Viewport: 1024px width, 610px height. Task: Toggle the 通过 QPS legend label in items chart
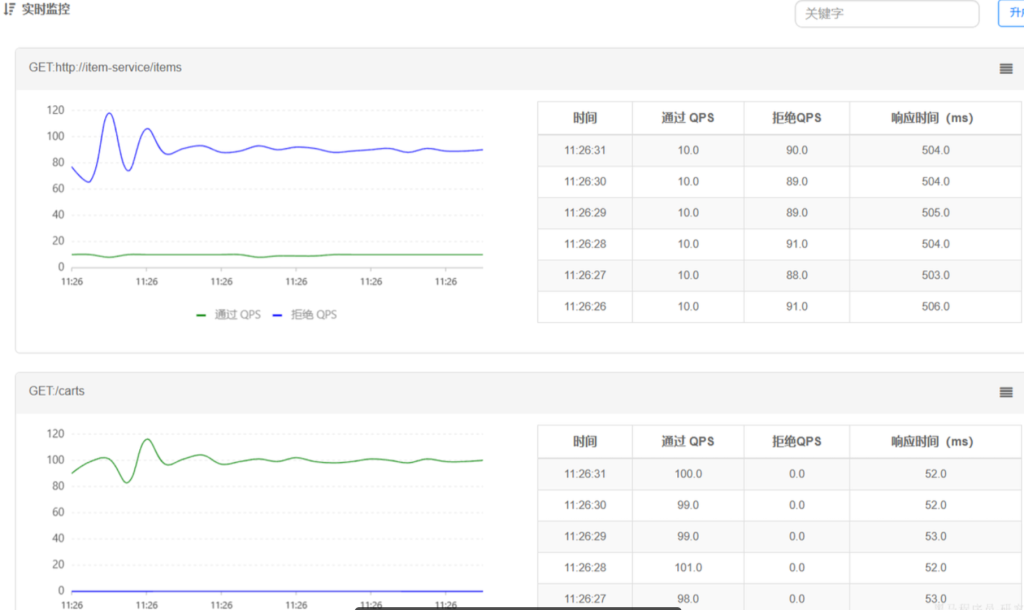237,314
